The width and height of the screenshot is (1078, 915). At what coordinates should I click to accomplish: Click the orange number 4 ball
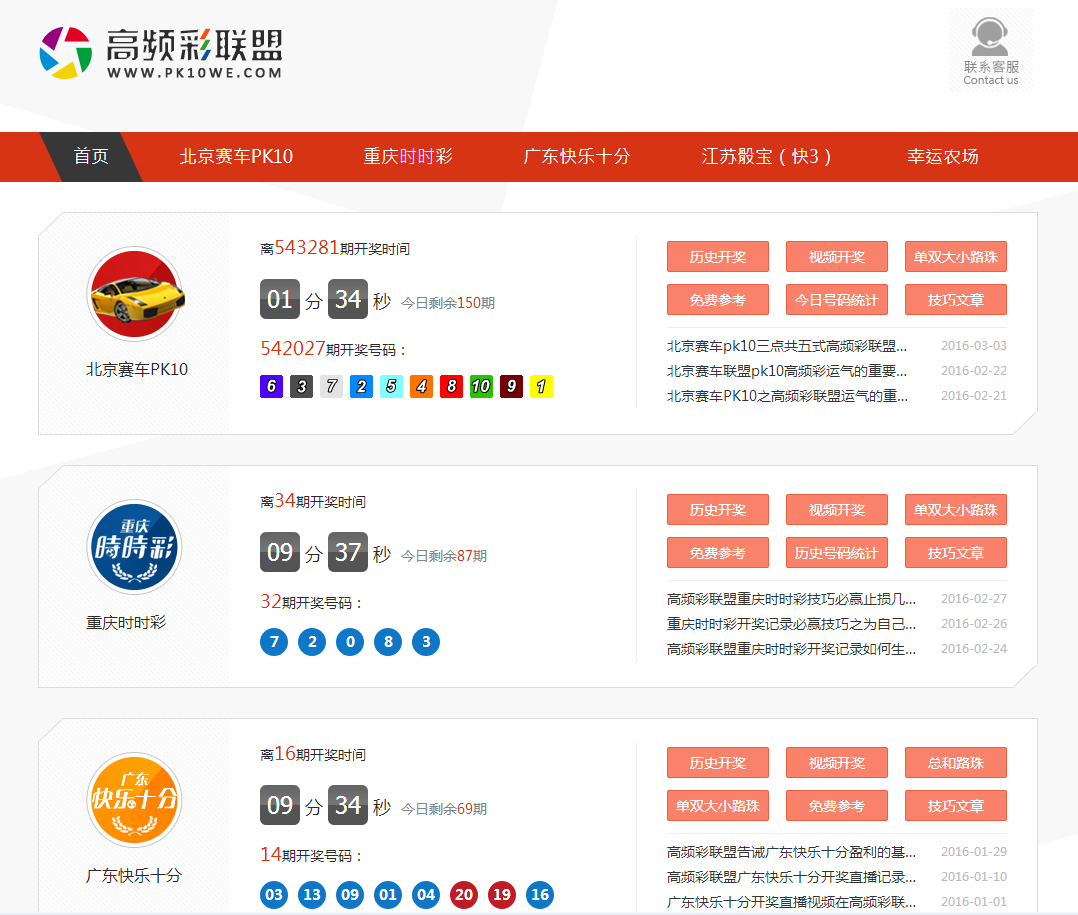coord(421,386)
